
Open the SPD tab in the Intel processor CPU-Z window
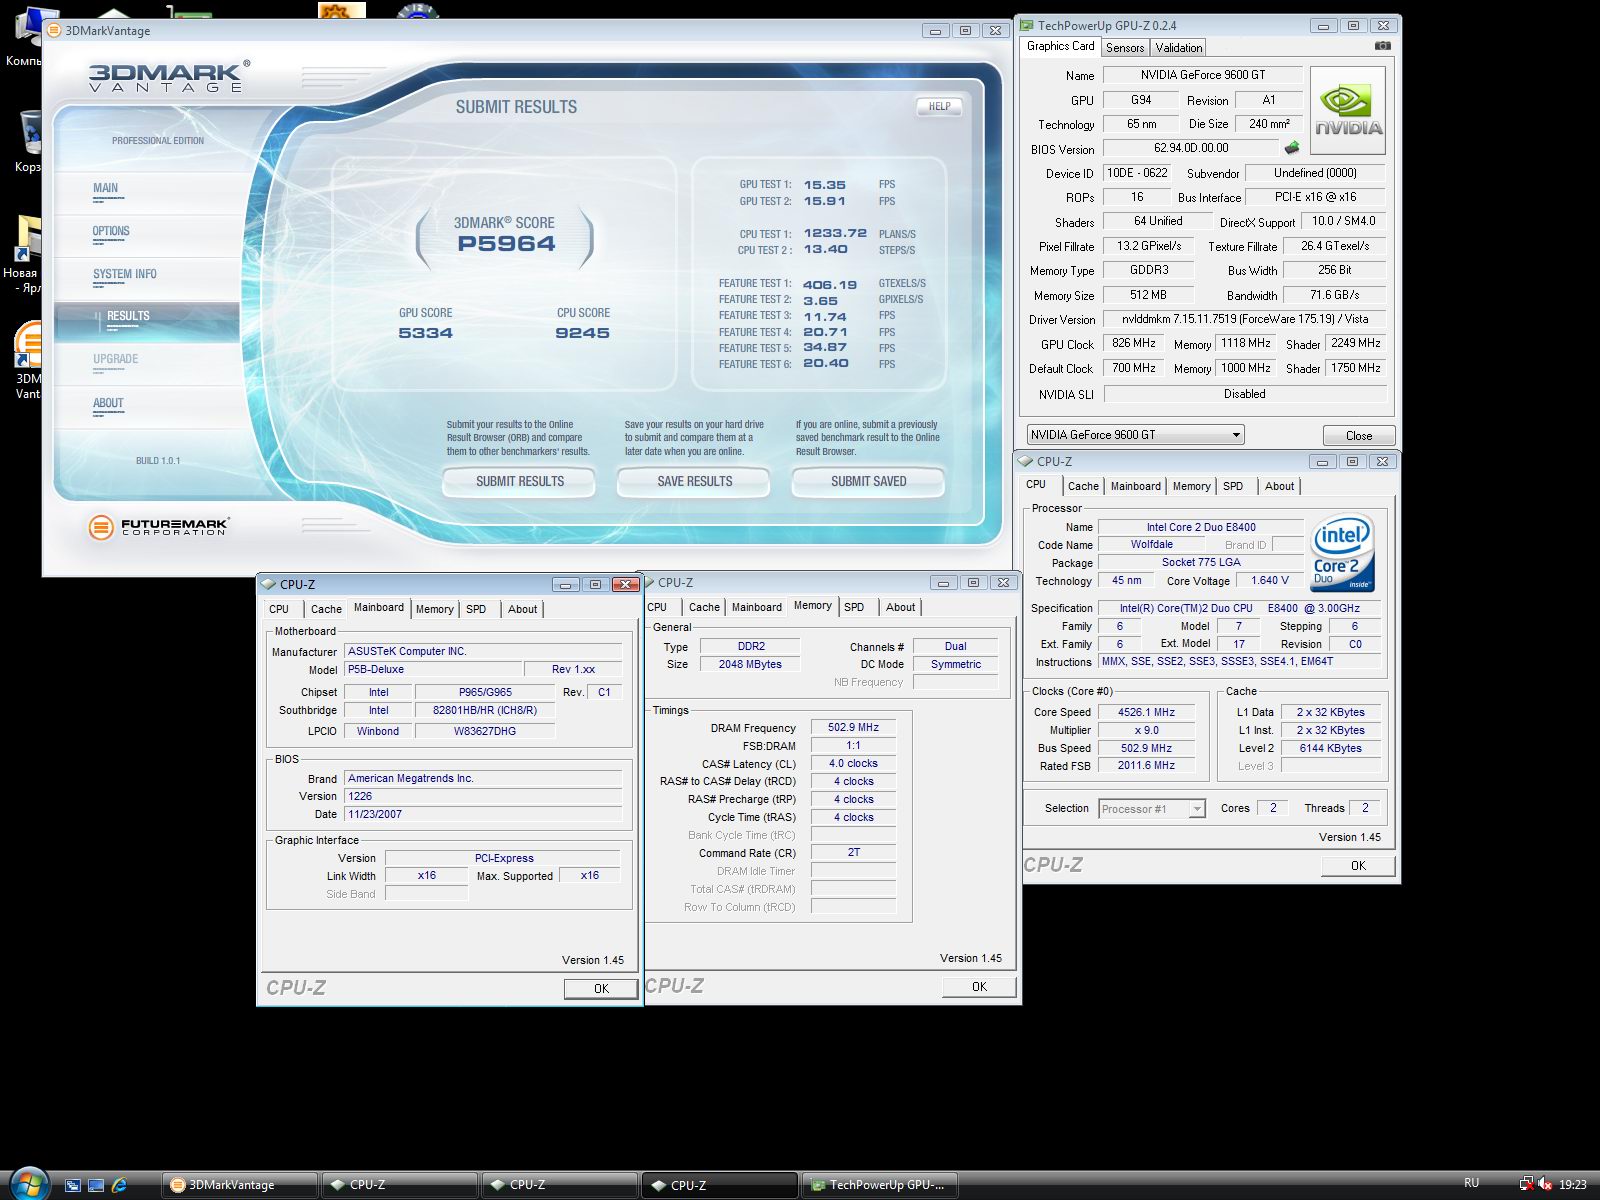[x=1233, y=486]
